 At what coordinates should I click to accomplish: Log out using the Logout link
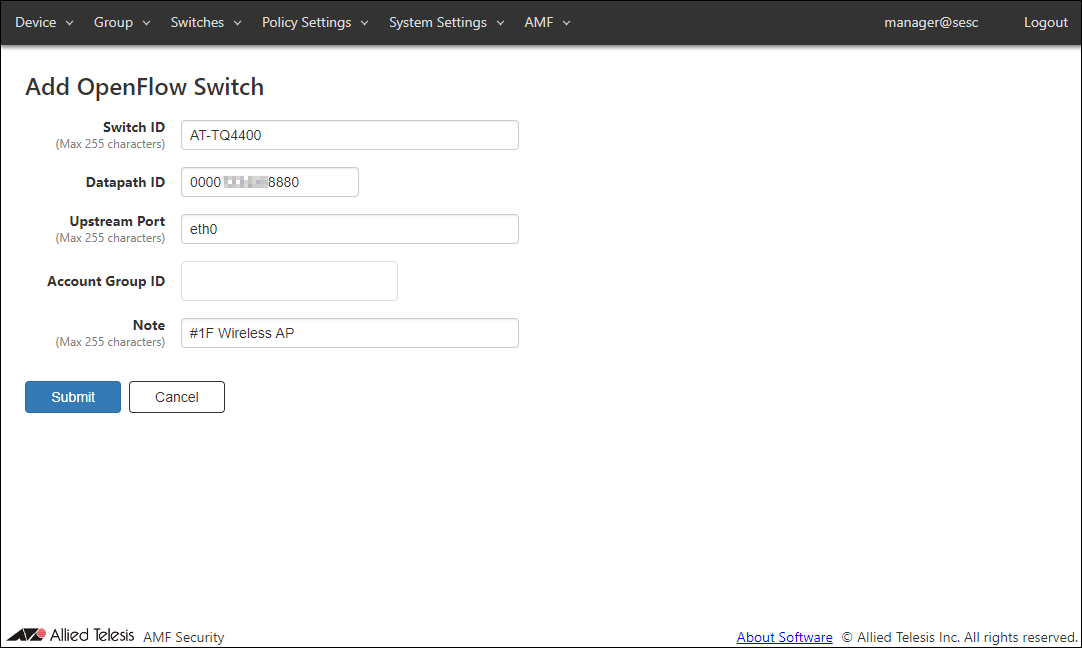click(x=1045, y=23)
